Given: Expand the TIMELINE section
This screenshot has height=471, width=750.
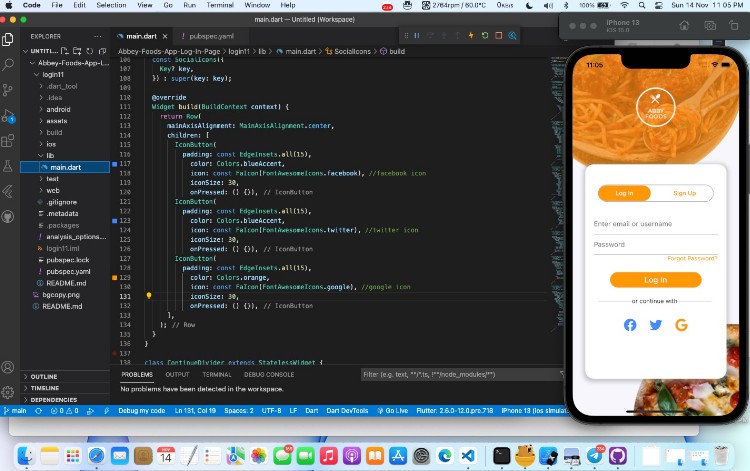Looking at the screenshot, I should [x=44, y=388].
